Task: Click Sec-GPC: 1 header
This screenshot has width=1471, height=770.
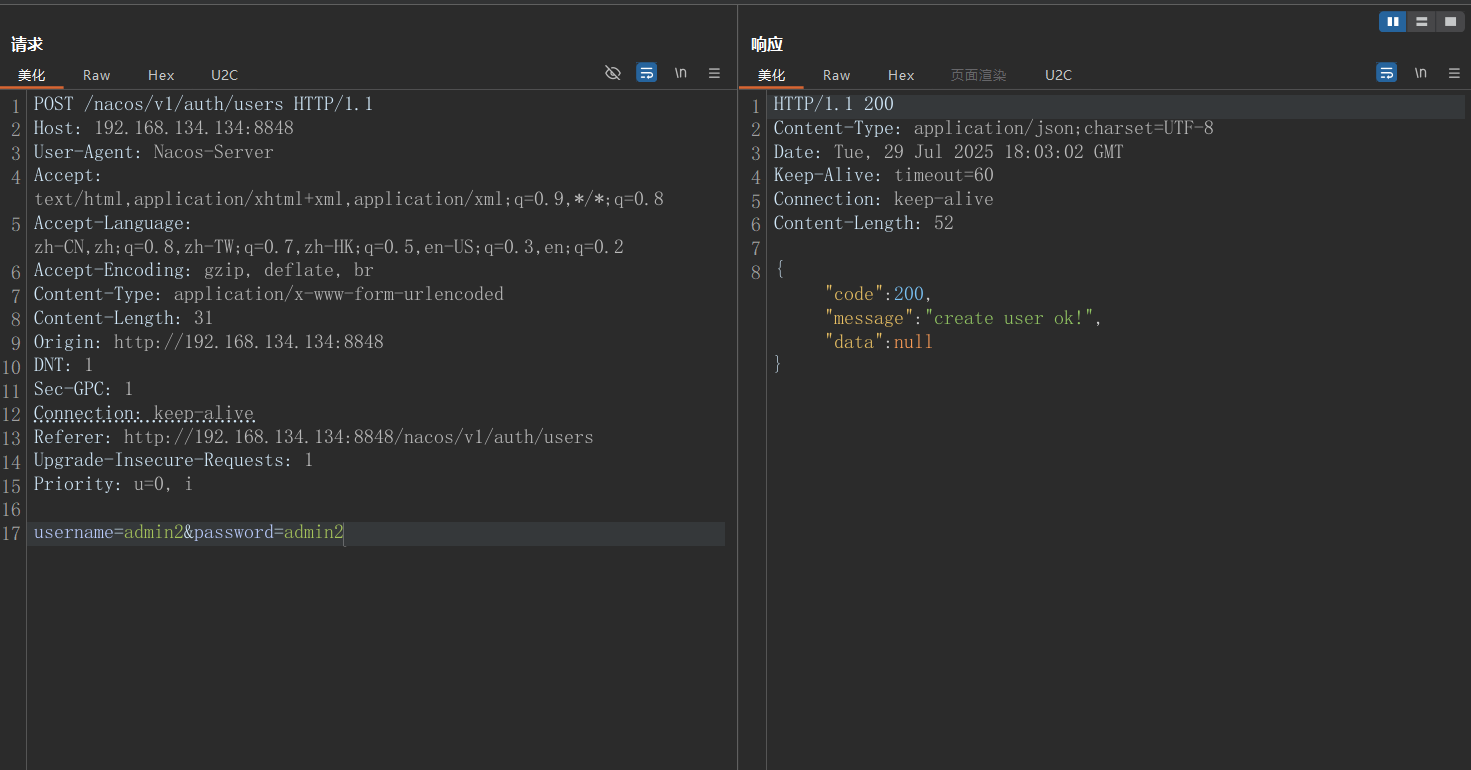Action: pyautogui.click(x=83, y=389)
